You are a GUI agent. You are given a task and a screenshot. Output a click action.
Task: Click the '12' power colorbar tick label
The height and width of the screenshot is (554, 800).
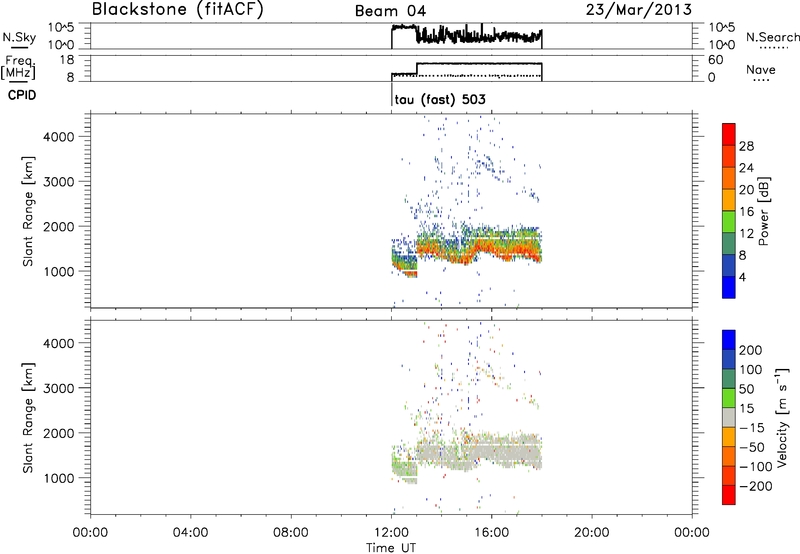pyautogui.click(x=746, y=234)
